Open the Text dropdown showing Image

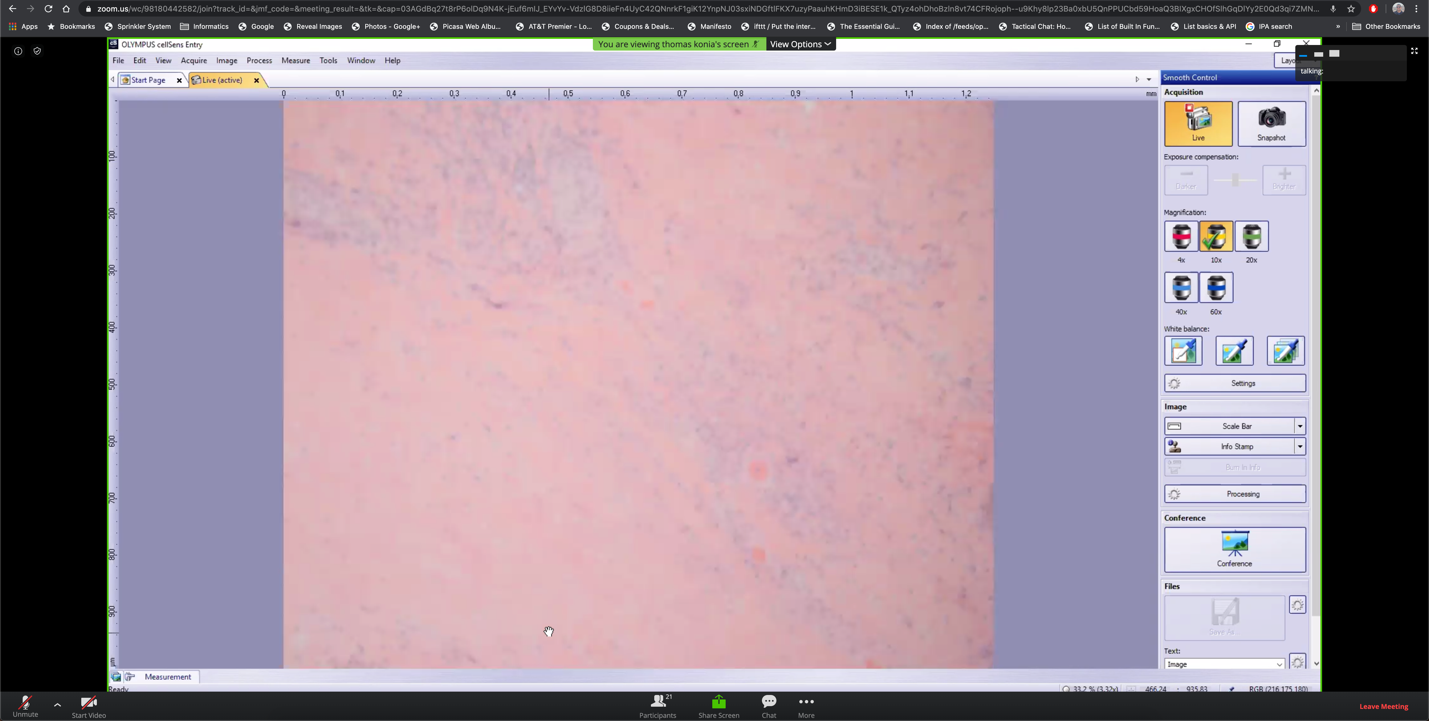click(x=1224, y=664)
